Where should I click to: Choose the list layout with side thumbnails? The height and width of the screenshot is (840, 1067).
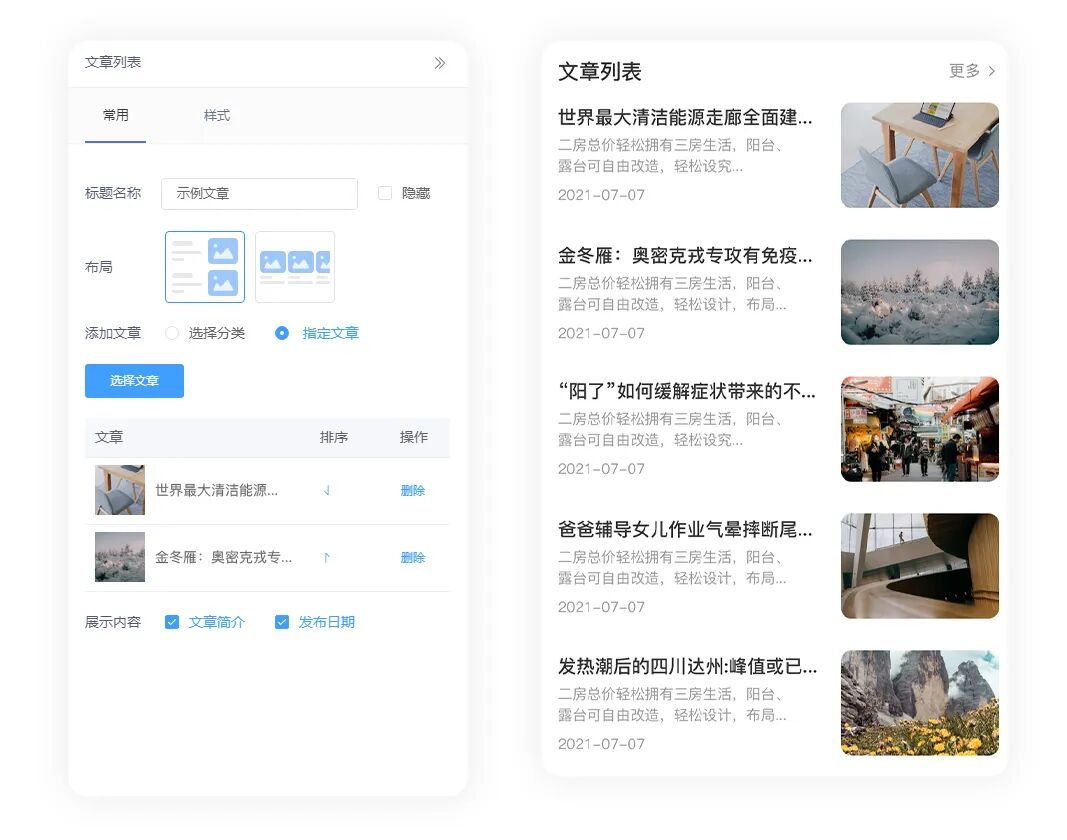(x=205, y=267)
